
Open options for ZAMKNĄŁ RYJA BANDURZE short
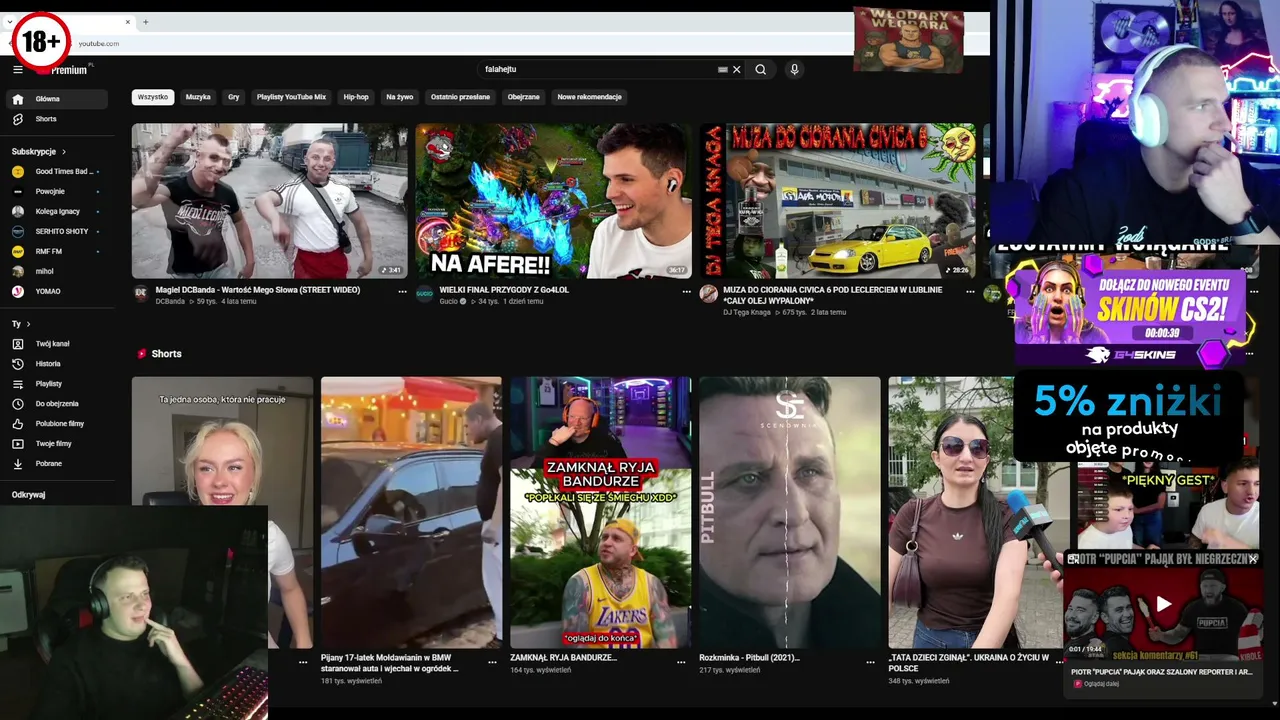point(681,662)
